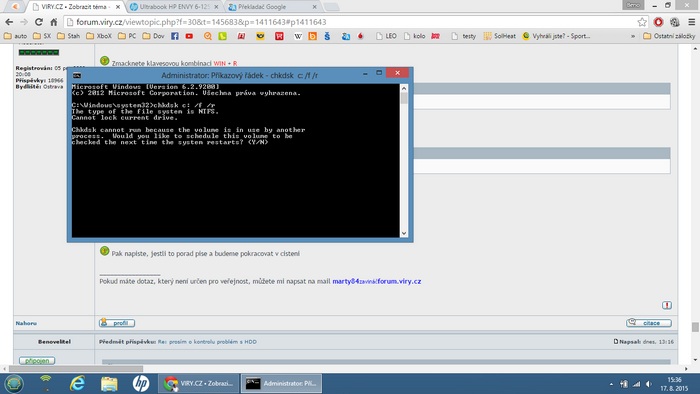Expand Ostatní záložky bookmarks folder
Image resolution: width=700 pixels, height=394 pixels.
point(669,36)
